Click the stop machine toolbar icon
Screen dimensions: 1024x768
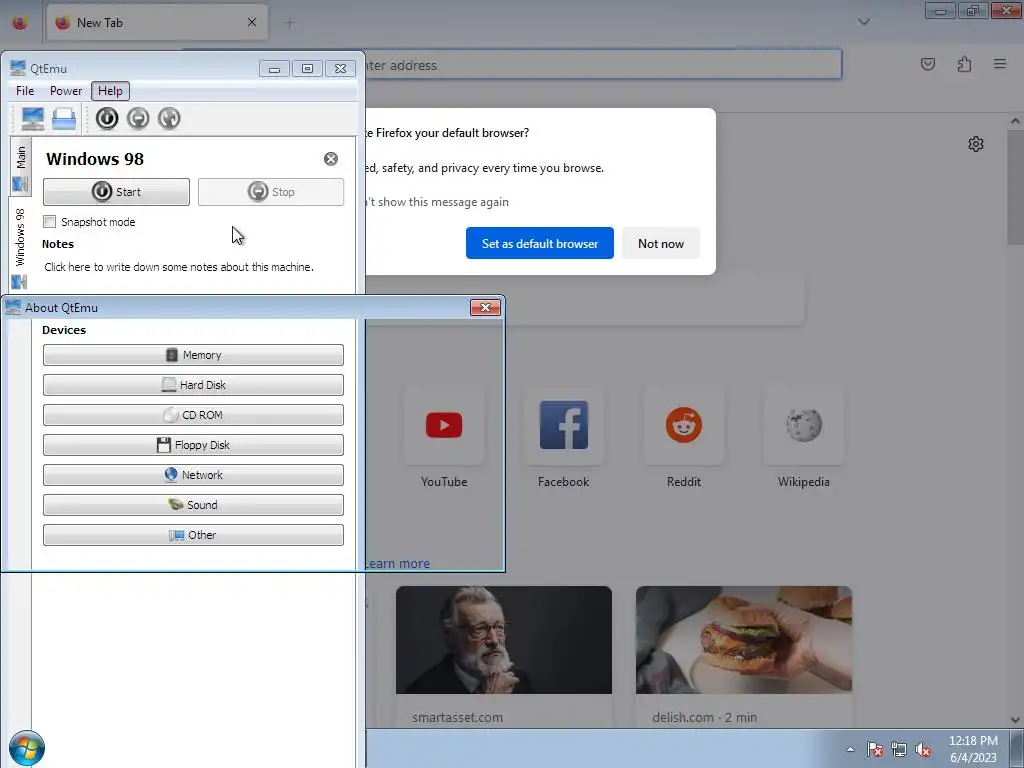(x=138, y=118)
